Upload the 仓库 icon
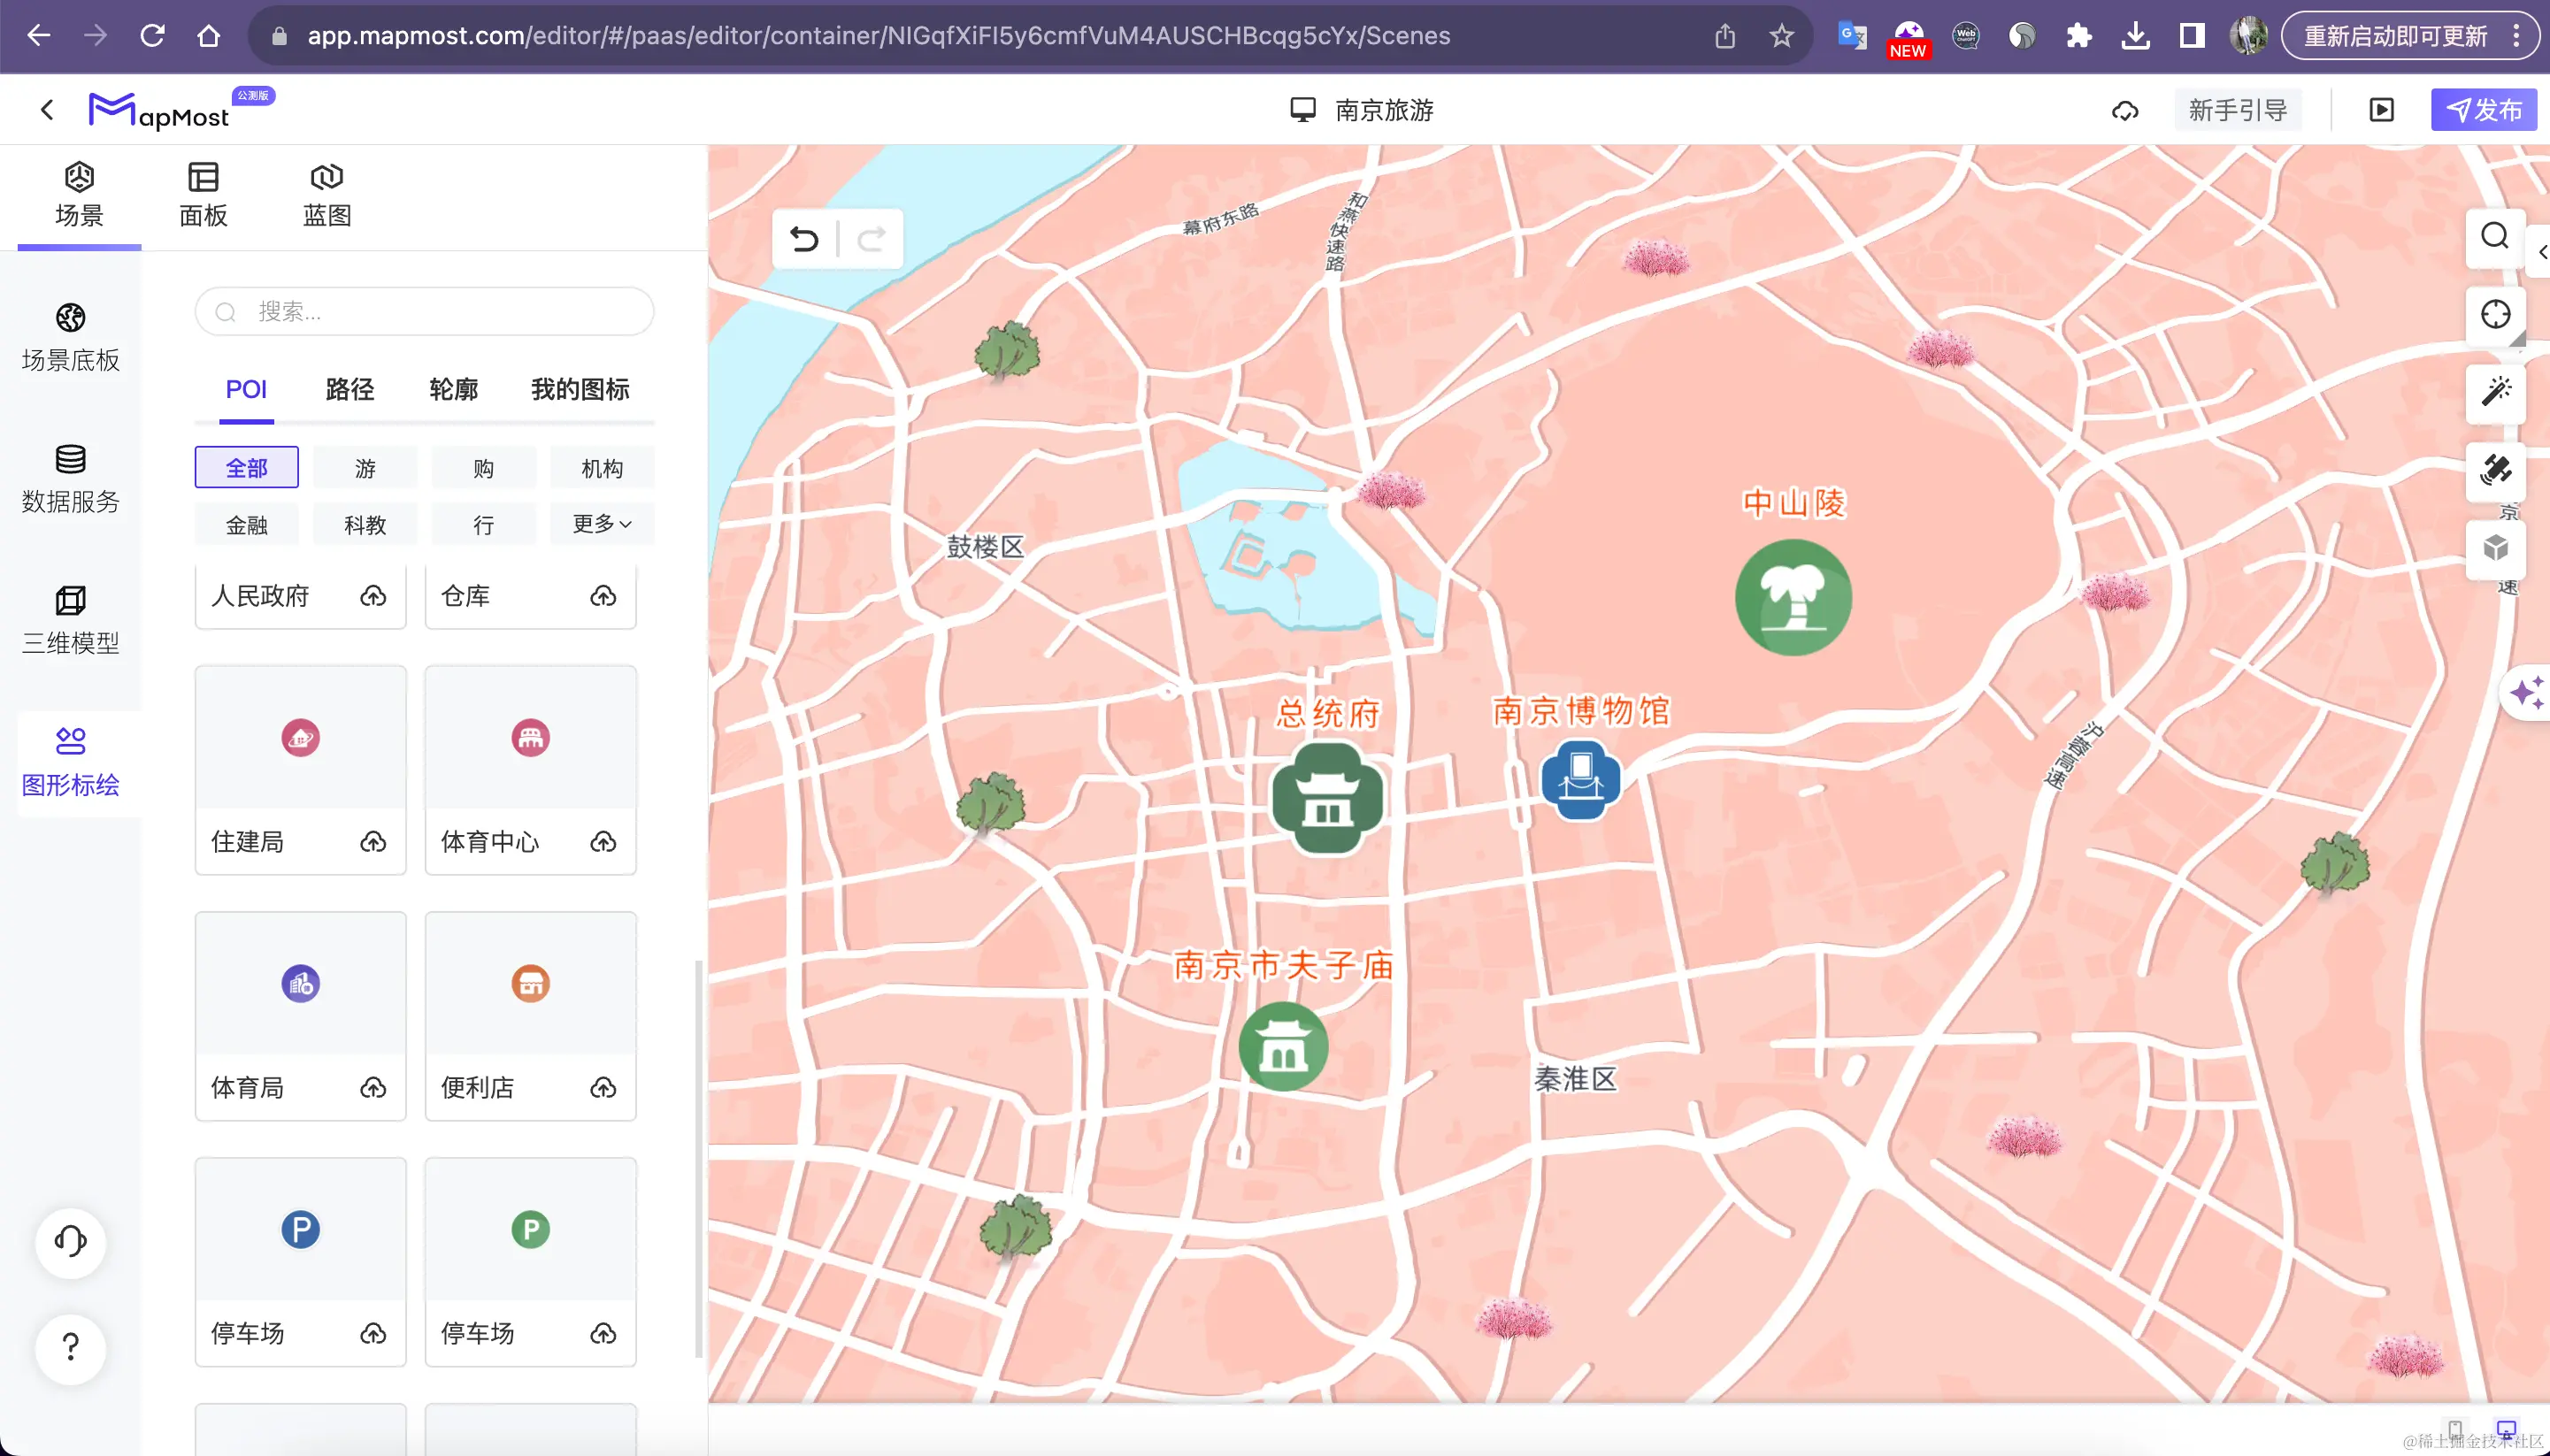 [603, 596]
